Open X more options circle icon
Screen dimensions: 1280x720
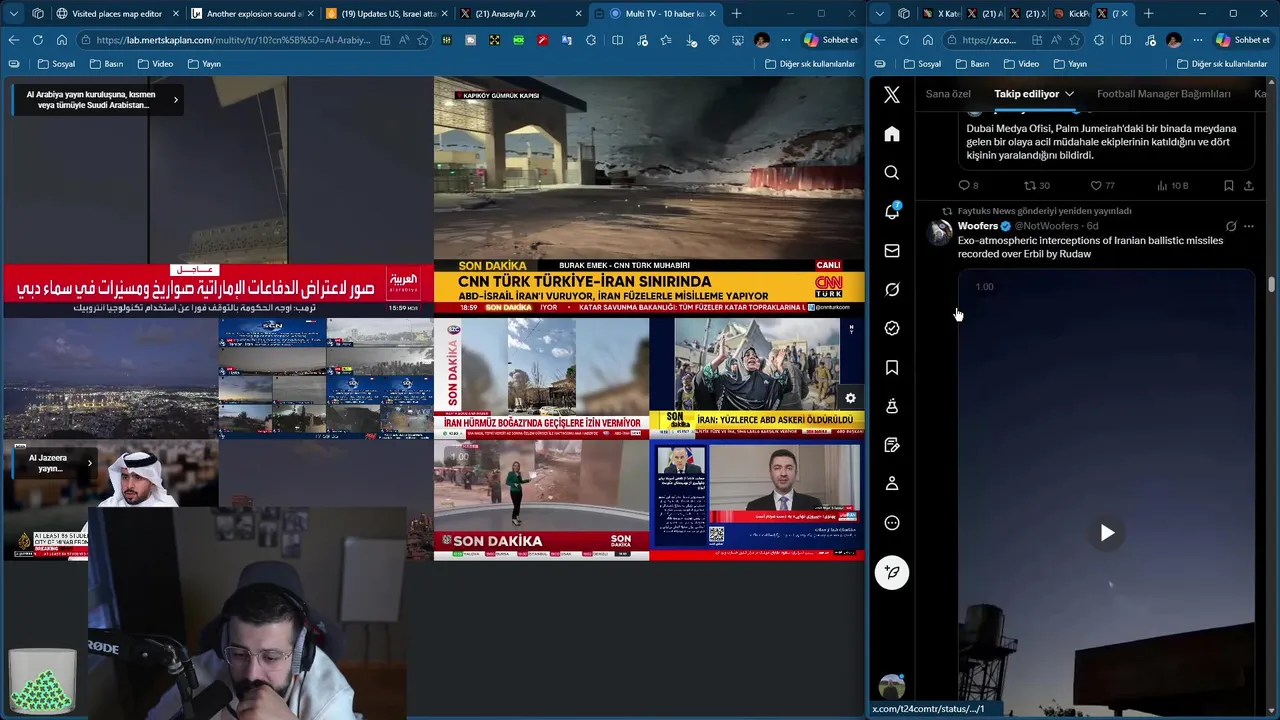click(892, 523)
